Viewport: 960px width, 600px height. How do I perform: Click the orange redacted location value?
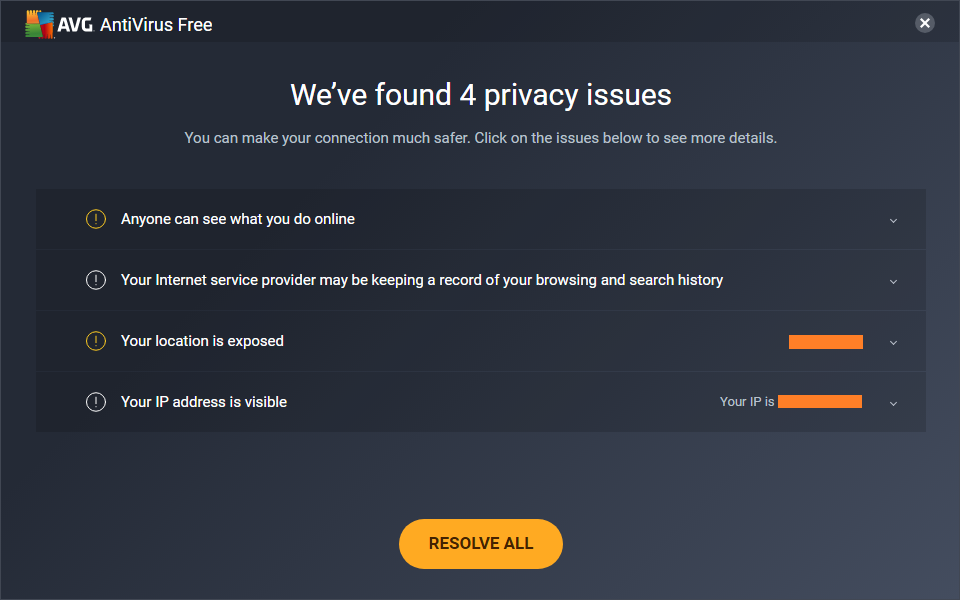825,342
